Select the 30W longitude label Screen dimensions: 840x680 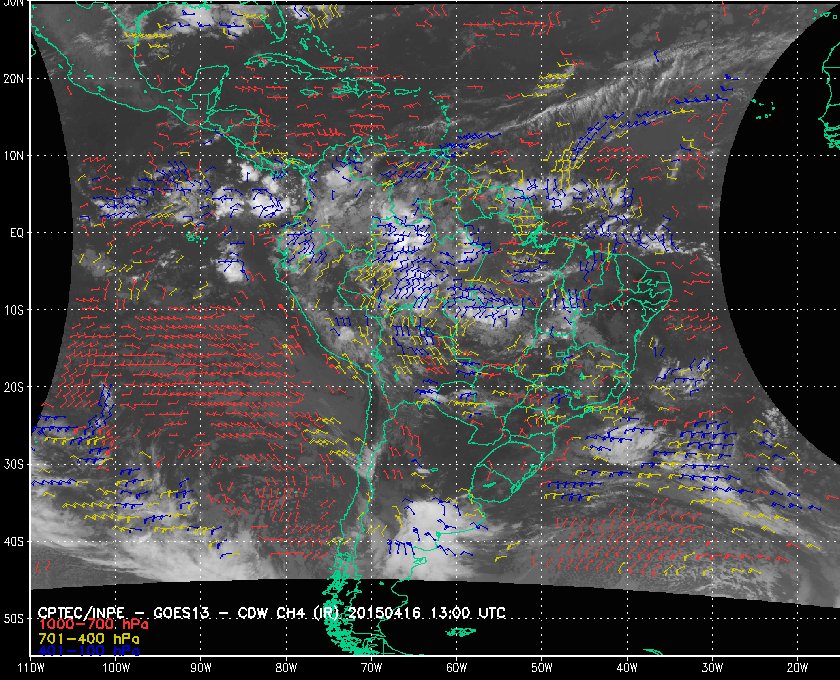712,668
